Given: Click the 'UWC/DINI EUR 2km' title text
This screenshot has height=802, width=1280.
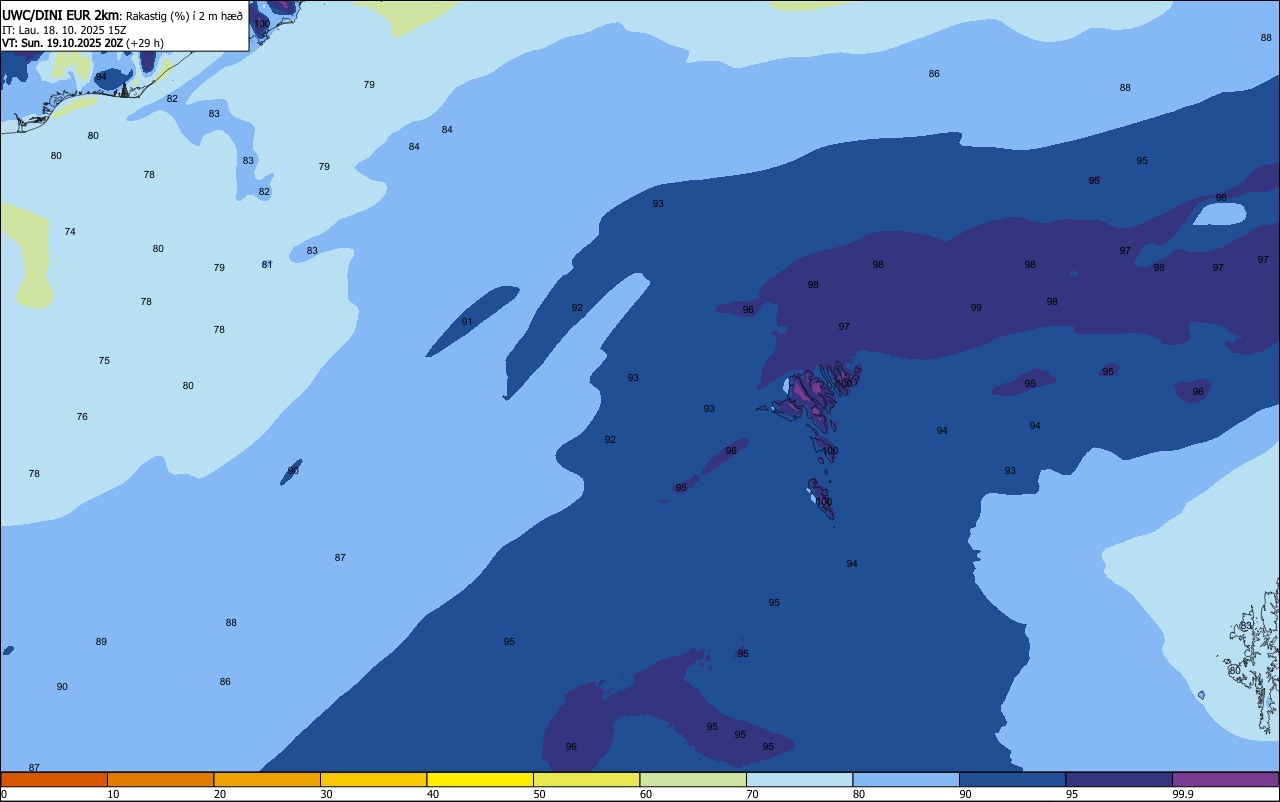Looking at the screenshot, I should [x=60, y=15].
